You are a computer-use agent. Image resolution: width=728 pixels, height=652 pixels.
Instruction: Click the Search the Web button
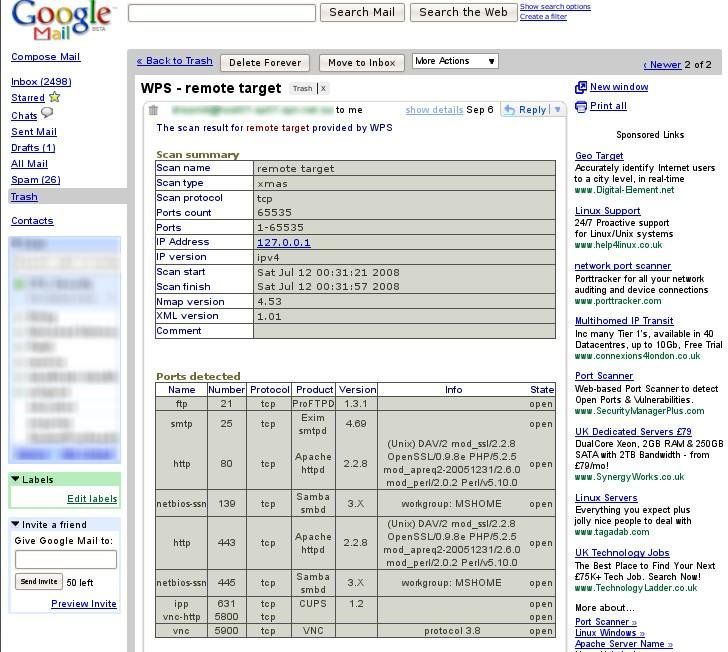463,13
